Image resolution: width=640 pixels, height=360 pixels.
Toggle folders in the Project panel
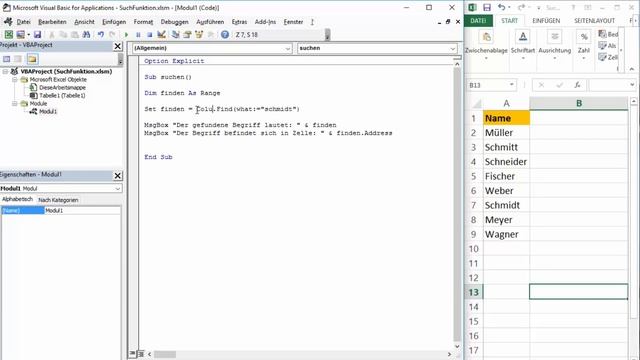(x=32, y=59)
